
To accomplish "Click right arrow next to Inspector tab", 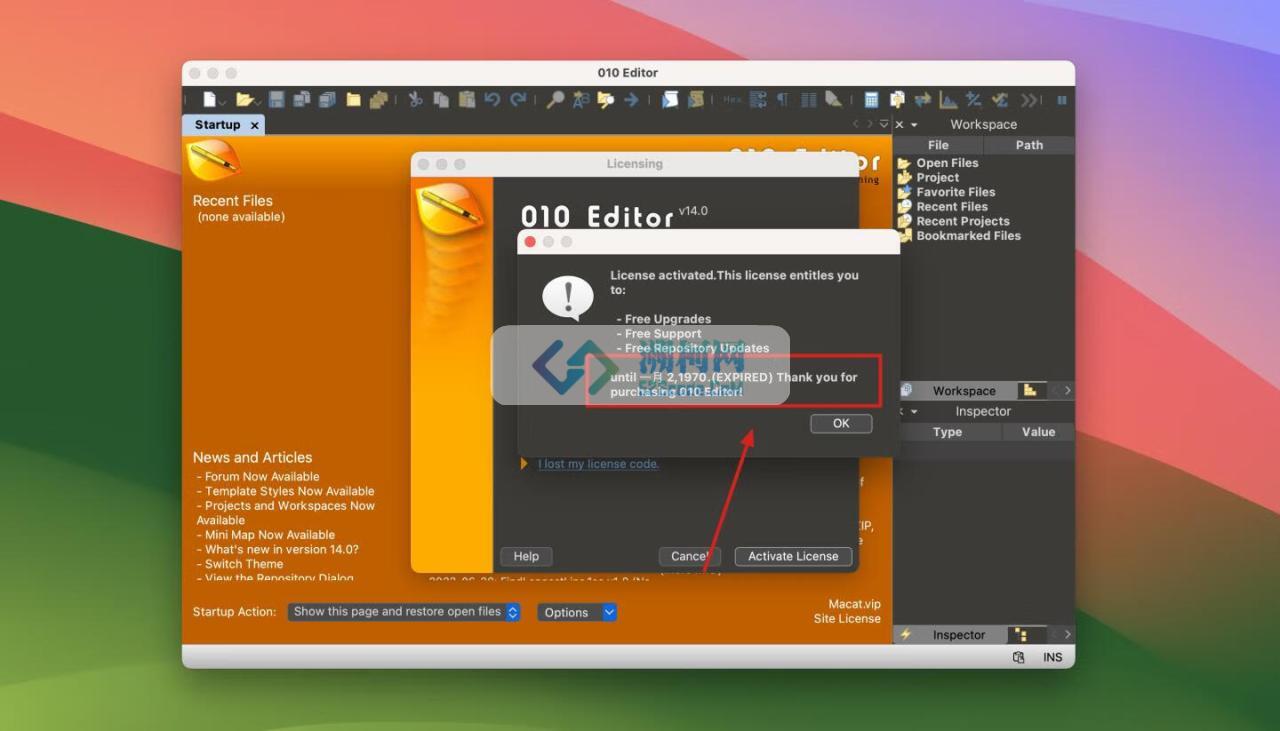I will (1067, 635).
